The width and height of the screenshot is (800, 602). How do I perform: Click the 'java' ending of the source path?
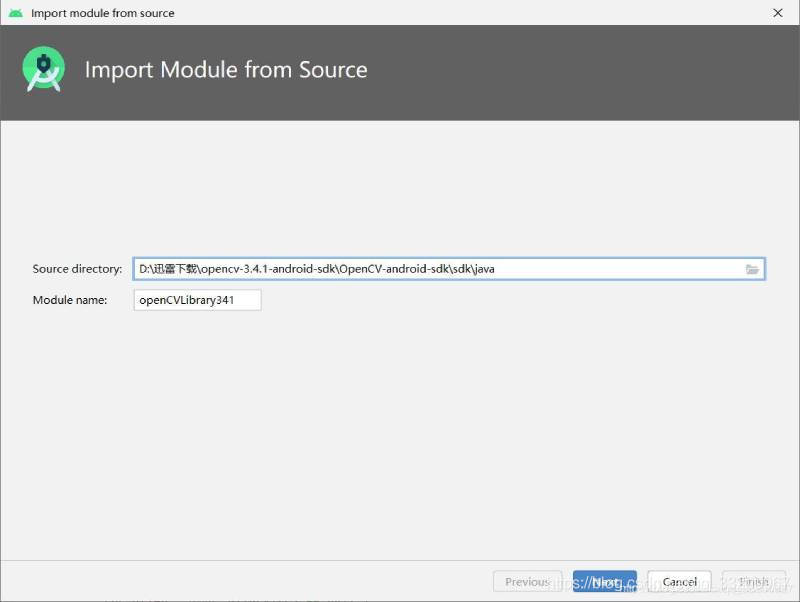click(x=484, y=269)
